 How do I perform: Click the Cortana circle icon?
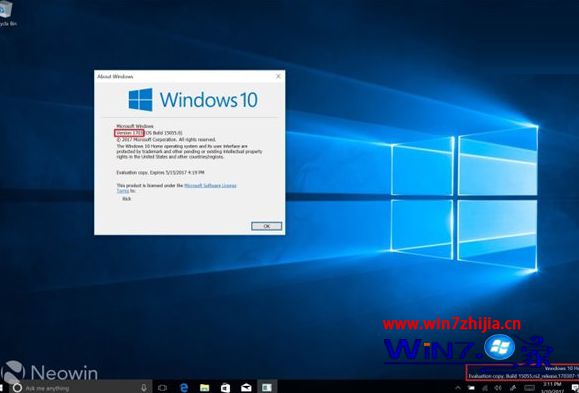[x=17, y=387]
